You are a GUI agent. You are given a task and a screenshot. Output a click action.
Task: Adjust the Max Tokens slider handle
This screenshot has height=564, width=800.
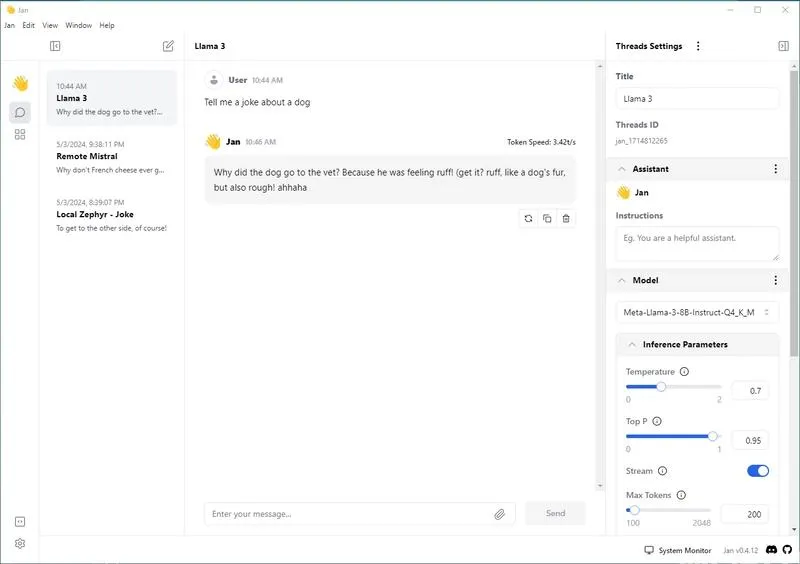(634, 510)
